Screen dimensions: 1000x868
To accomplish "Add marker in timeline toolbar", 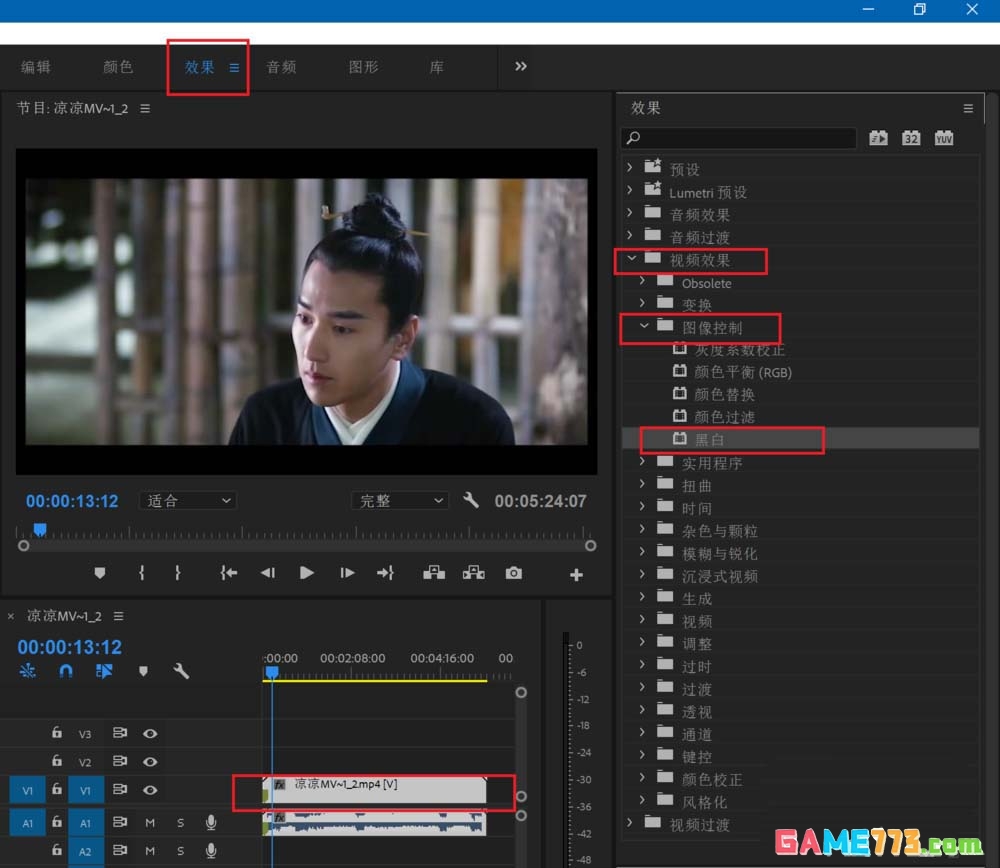I will tap(143, 671).
